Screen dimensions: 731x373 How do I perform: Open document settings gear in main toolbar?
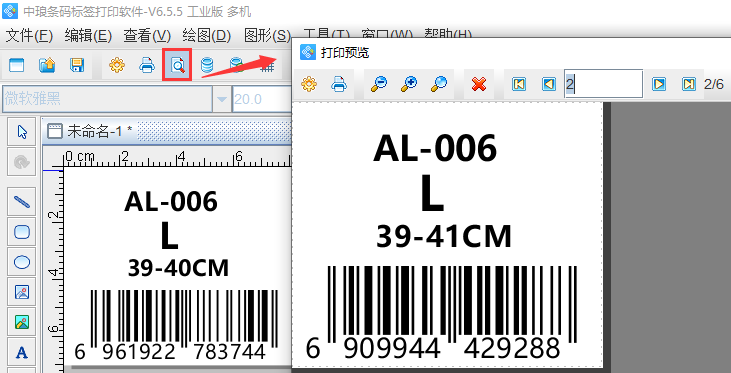(117, 65)
